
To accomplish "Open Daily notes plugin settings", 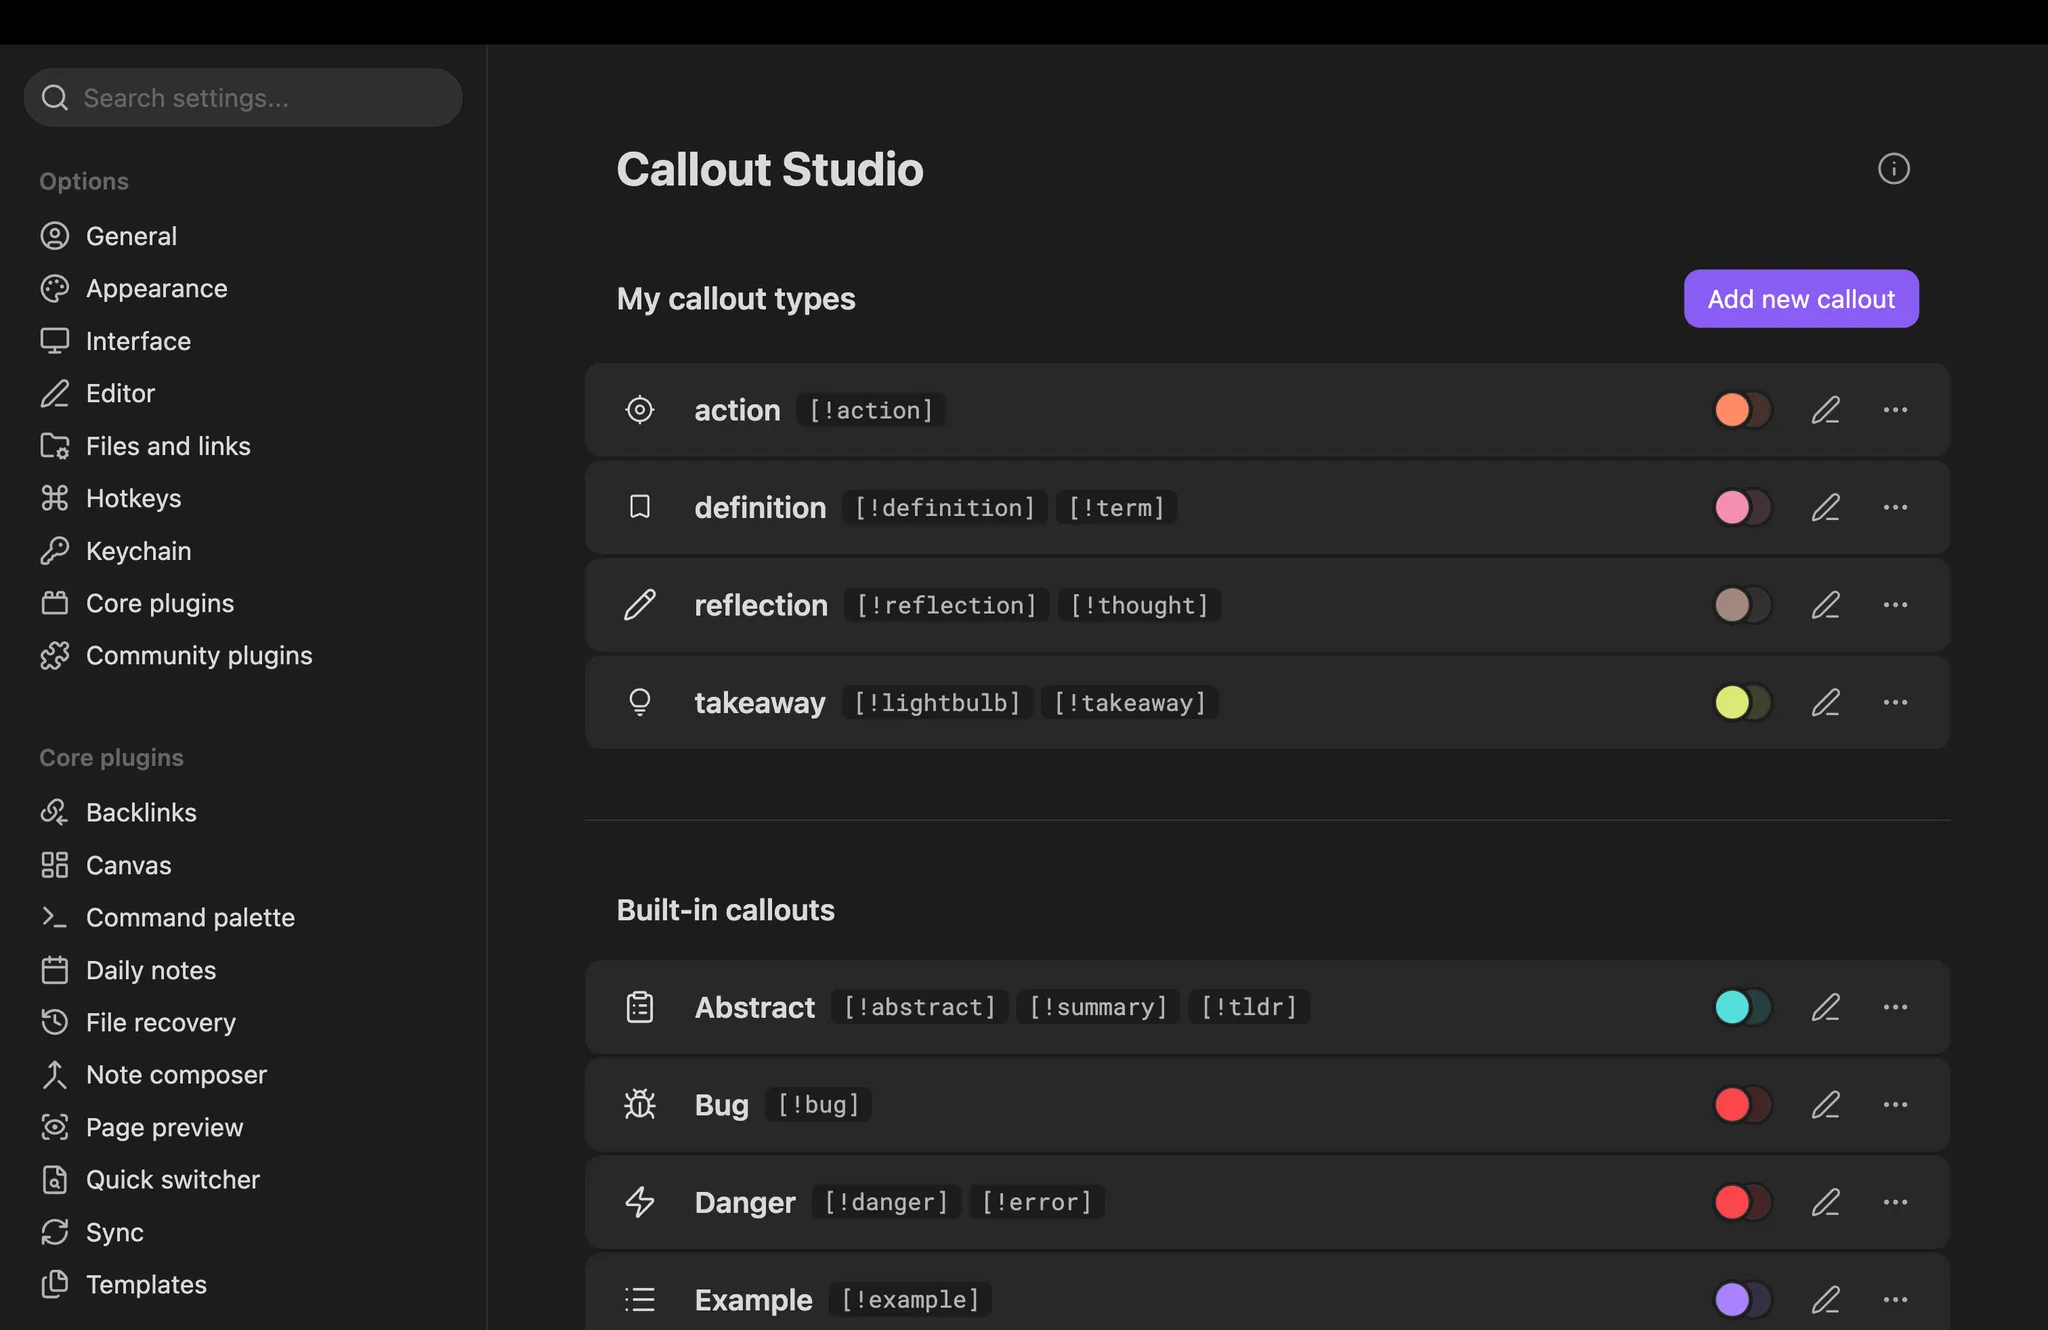I will point(151,970).
